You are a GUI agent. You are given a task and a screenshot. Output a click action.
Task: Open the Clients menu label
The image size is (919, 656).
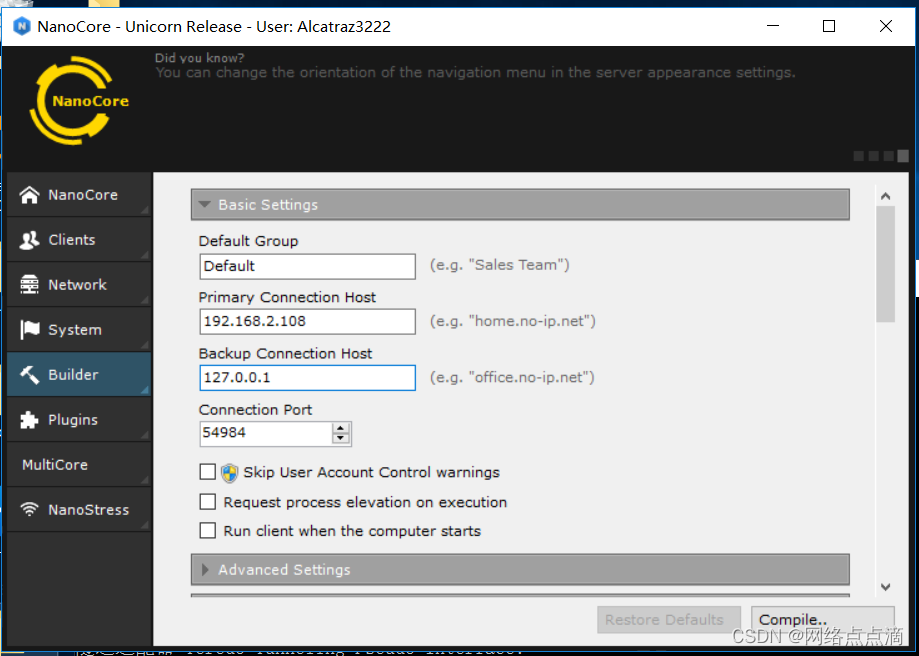coord(72,240)
